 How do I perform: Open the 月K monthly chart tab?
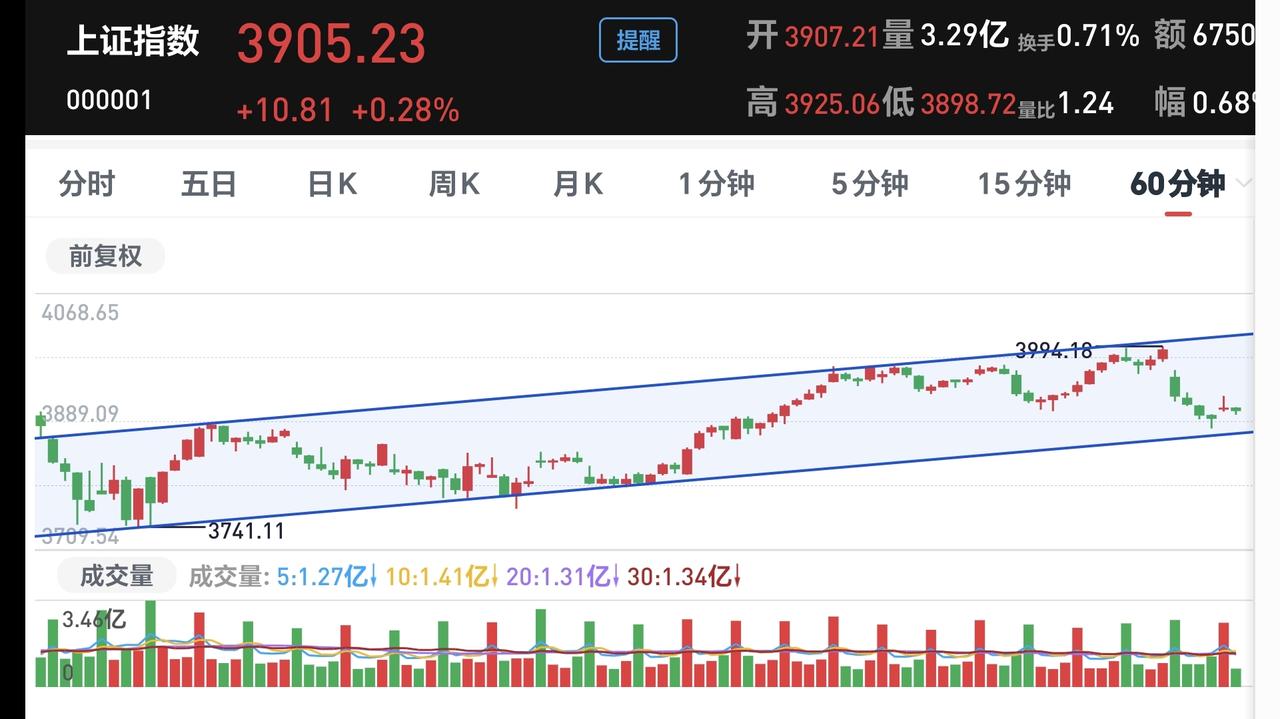[578, 184]
